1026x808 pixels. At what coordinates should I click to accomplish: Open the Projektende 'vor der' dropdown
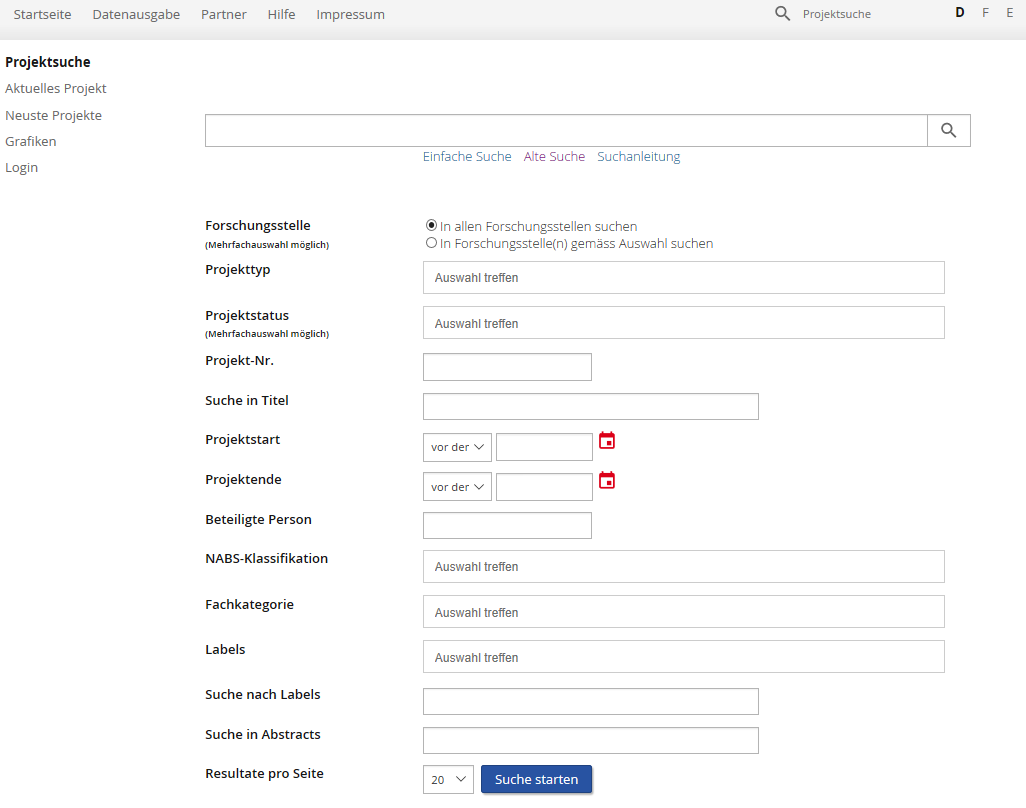pos(457,487)
